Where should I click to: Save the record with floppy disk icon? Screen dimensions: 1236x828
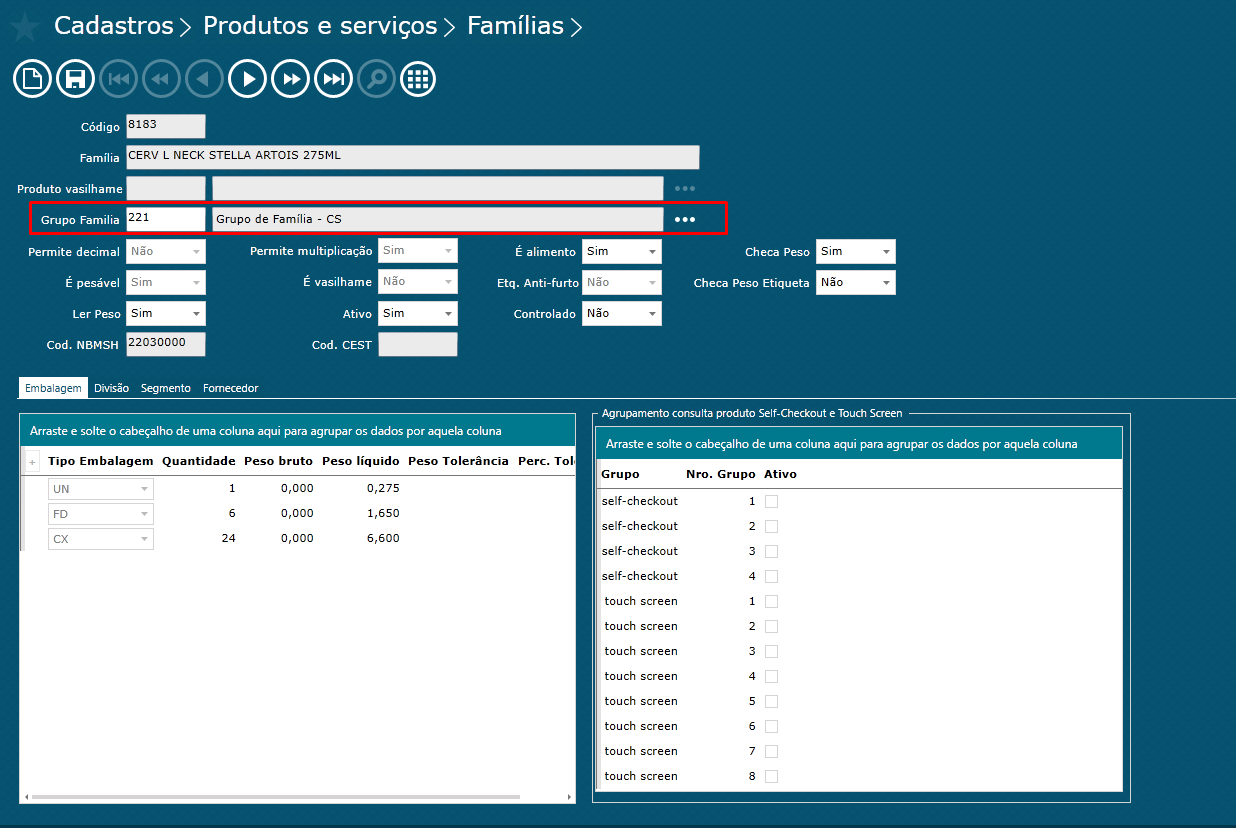click(75, 79)
